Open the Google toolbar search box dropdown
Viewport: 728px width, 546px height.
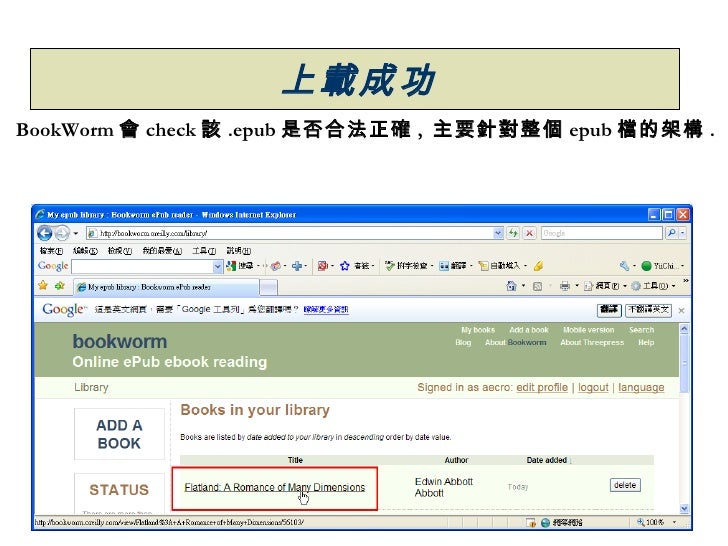coord(217,266)
